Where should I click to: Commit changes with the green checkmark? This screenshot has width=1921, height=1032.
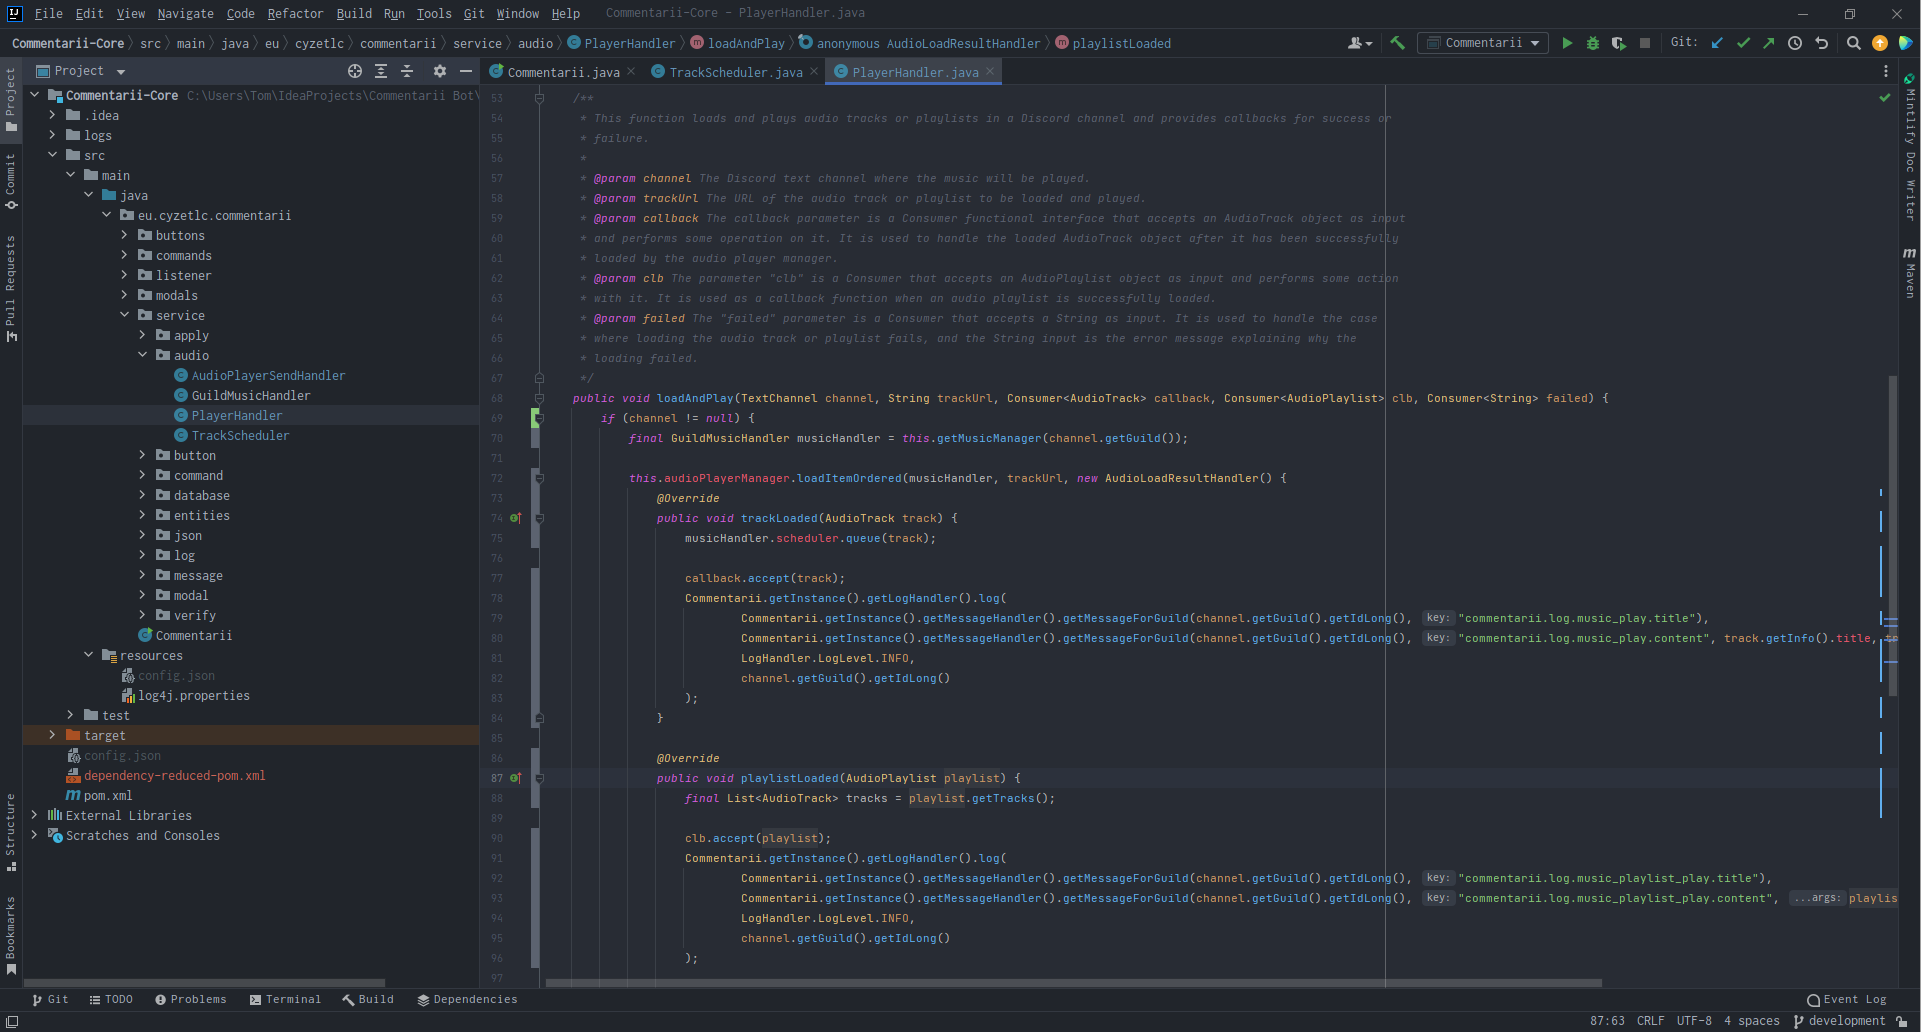[x=1743, y=43]
